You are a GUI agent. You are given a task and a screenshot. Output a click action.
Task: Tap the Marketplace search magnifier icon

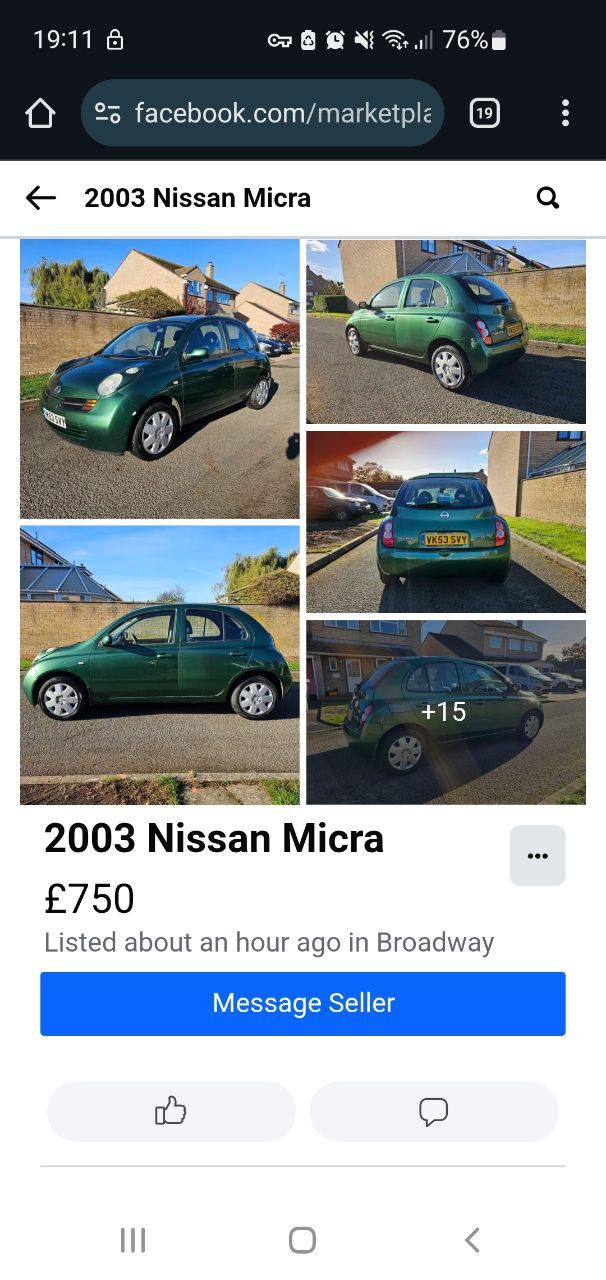coord(548,198)
